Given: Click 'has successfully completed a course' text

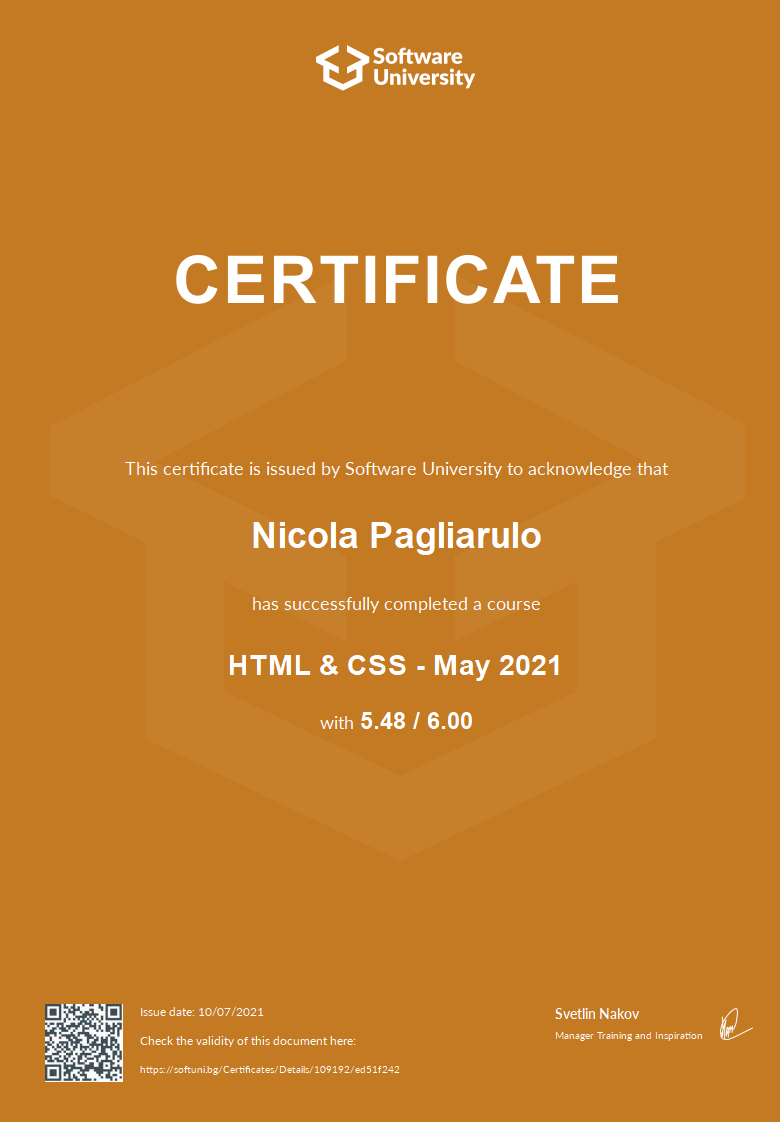Looking at the screenshot, I should [396, 604].
